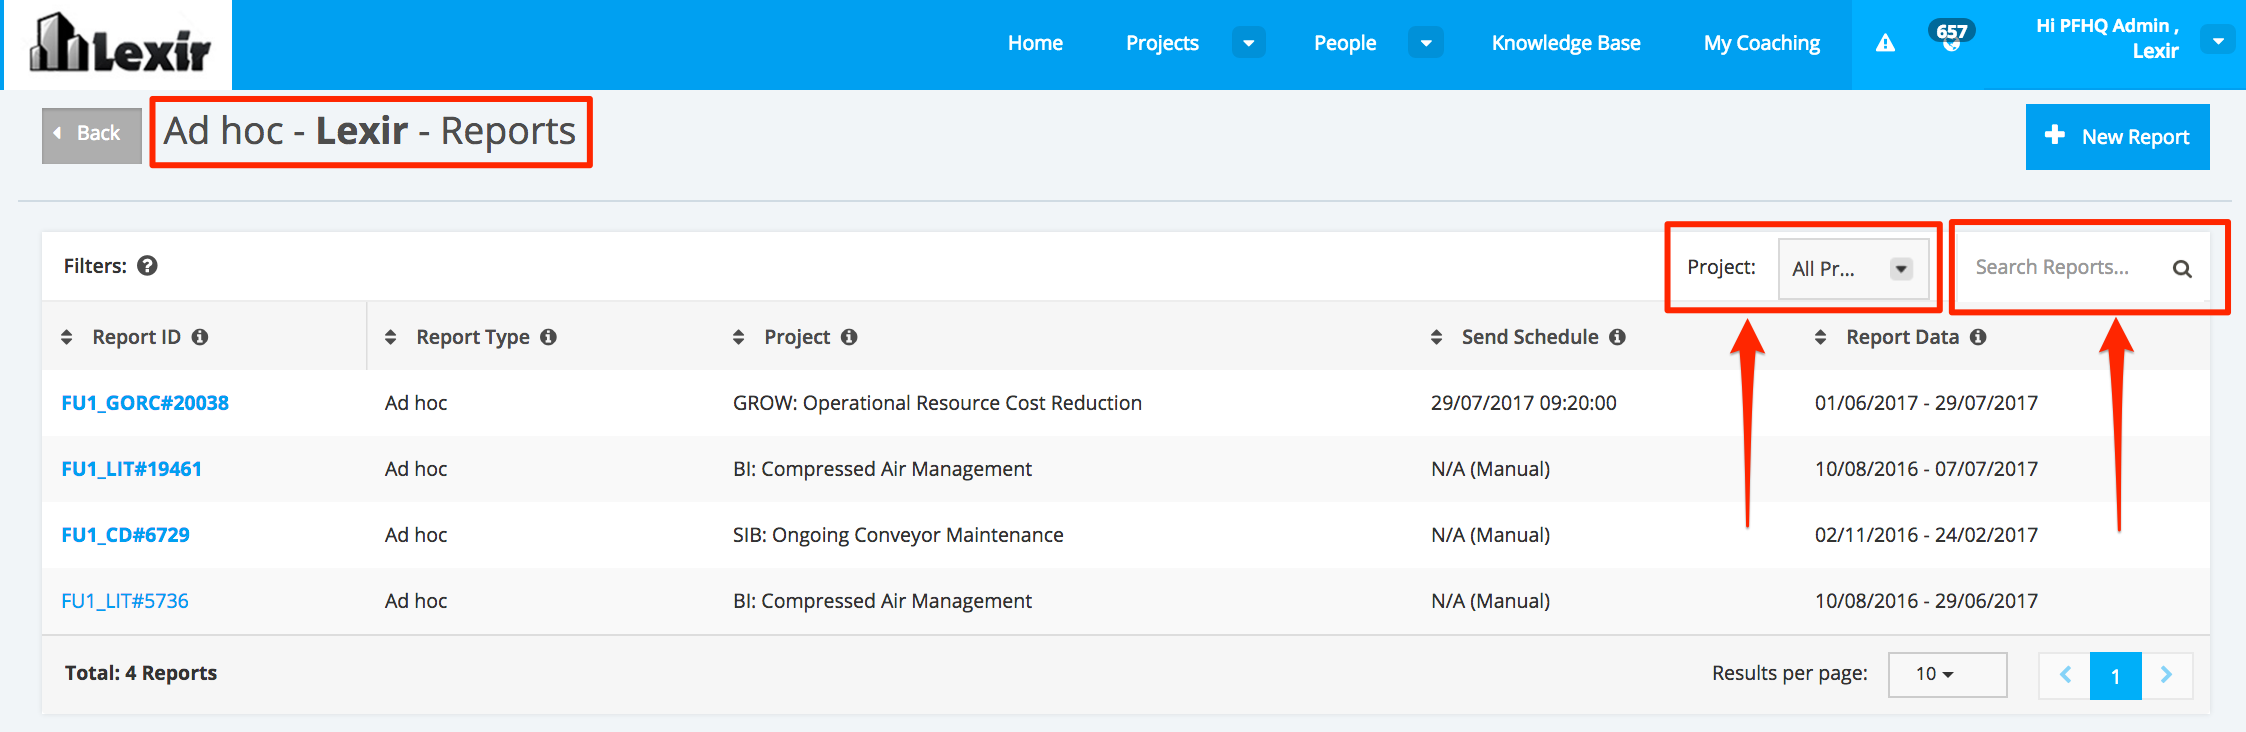The height and width of the screenshot is (732, 2246).
Task: Show info icon next to Project column
Action: tap(849, 337)
